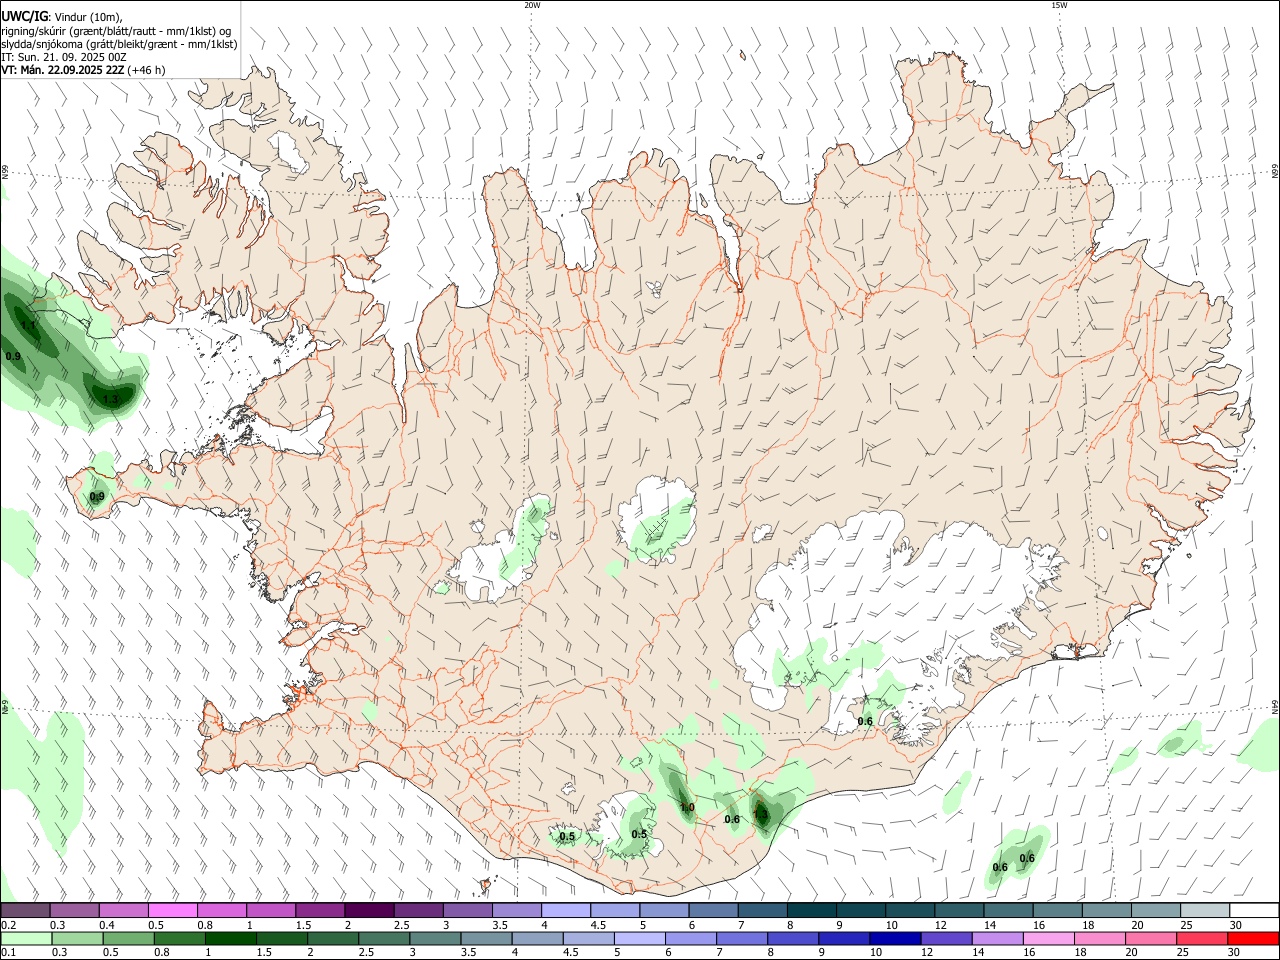Click the 'VT: Mán. 22.09.2025 22Z' valid time
Viewport: 1280px width, 960px height.
click(x=62, y=70)
